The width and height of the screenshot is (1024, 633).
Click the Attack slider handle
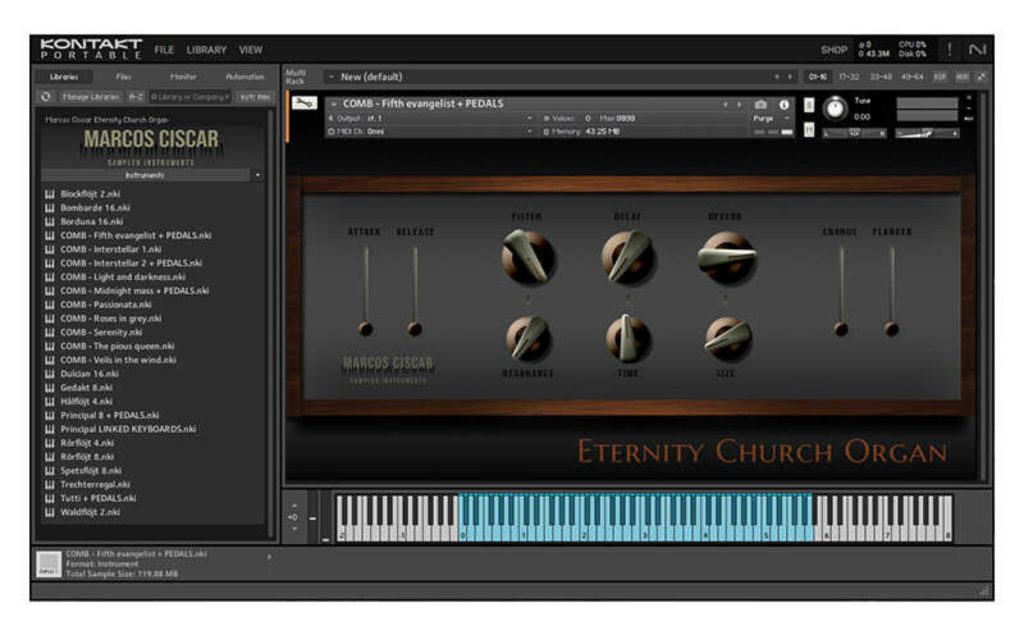coord(366,329)
